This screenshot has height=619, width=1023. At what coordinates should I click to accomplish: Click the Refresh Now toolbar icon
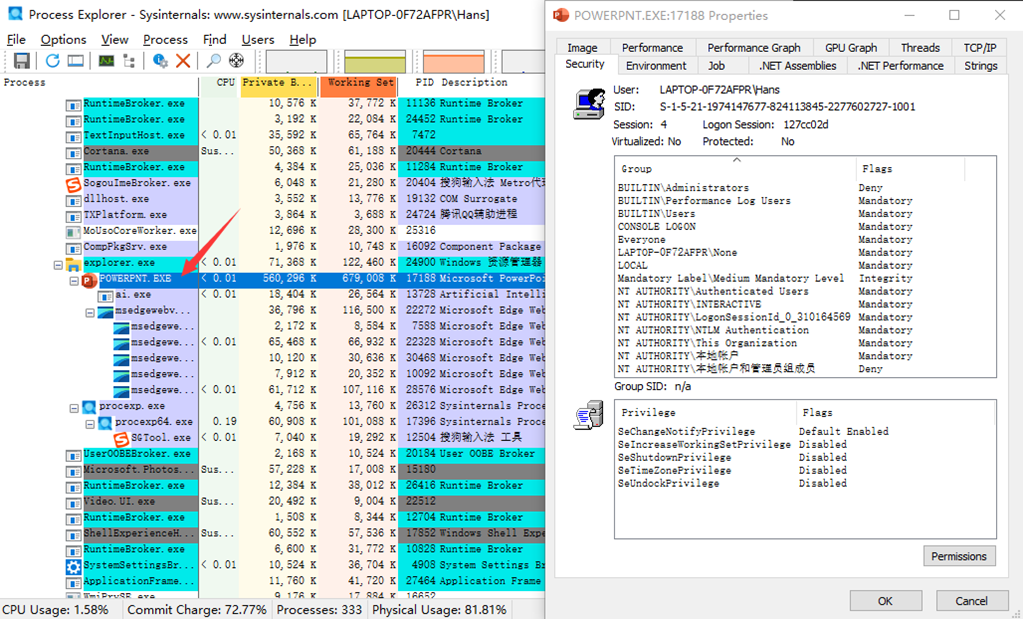(x=53, y=61)
